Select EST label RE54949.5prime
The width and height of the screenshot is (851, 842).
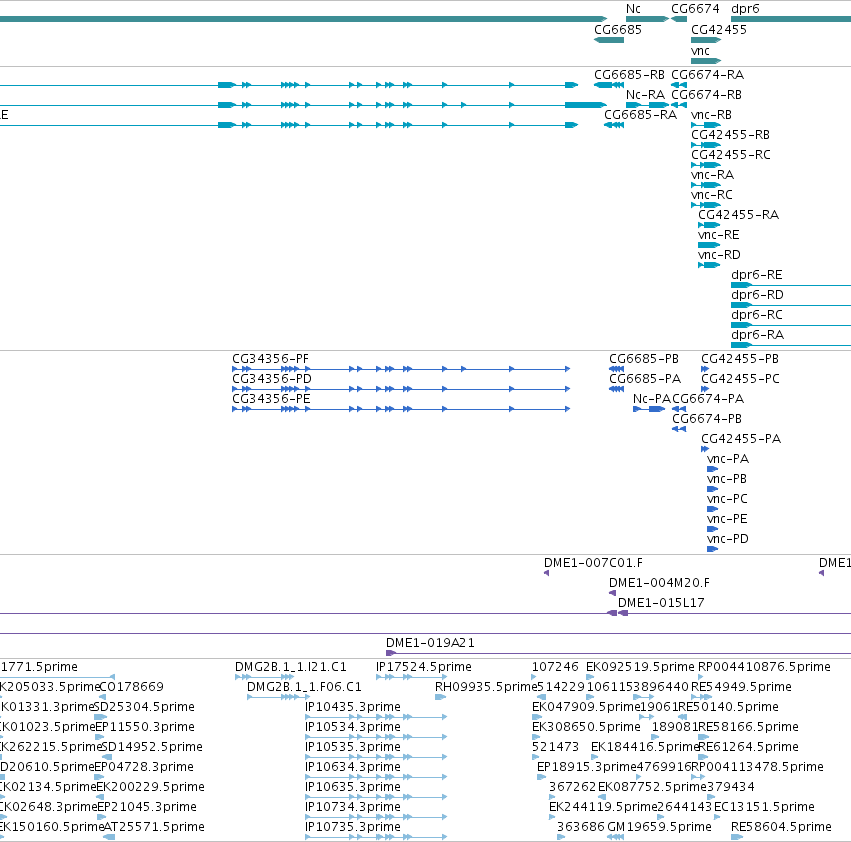(741, 687)
